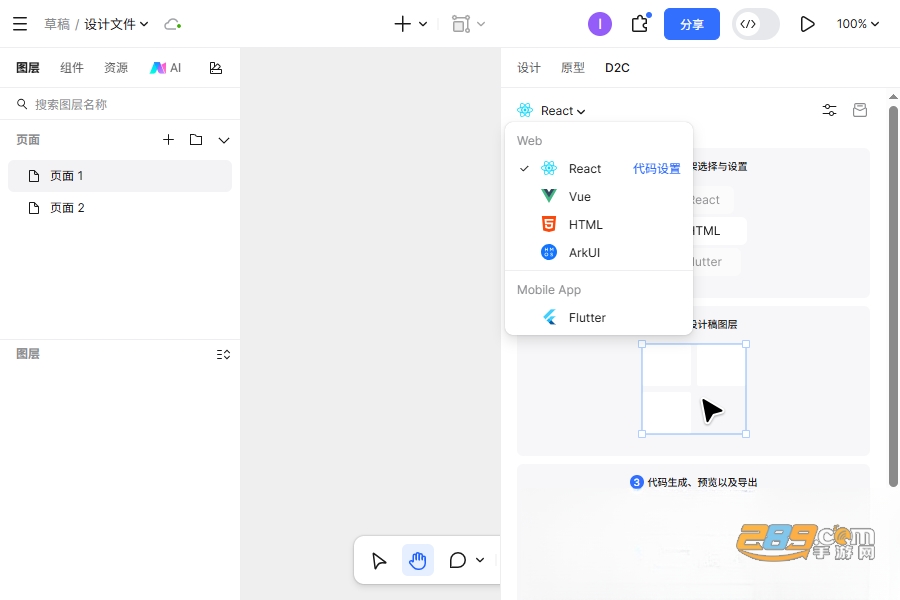Select the move arrow tool

tap(379, 560)
